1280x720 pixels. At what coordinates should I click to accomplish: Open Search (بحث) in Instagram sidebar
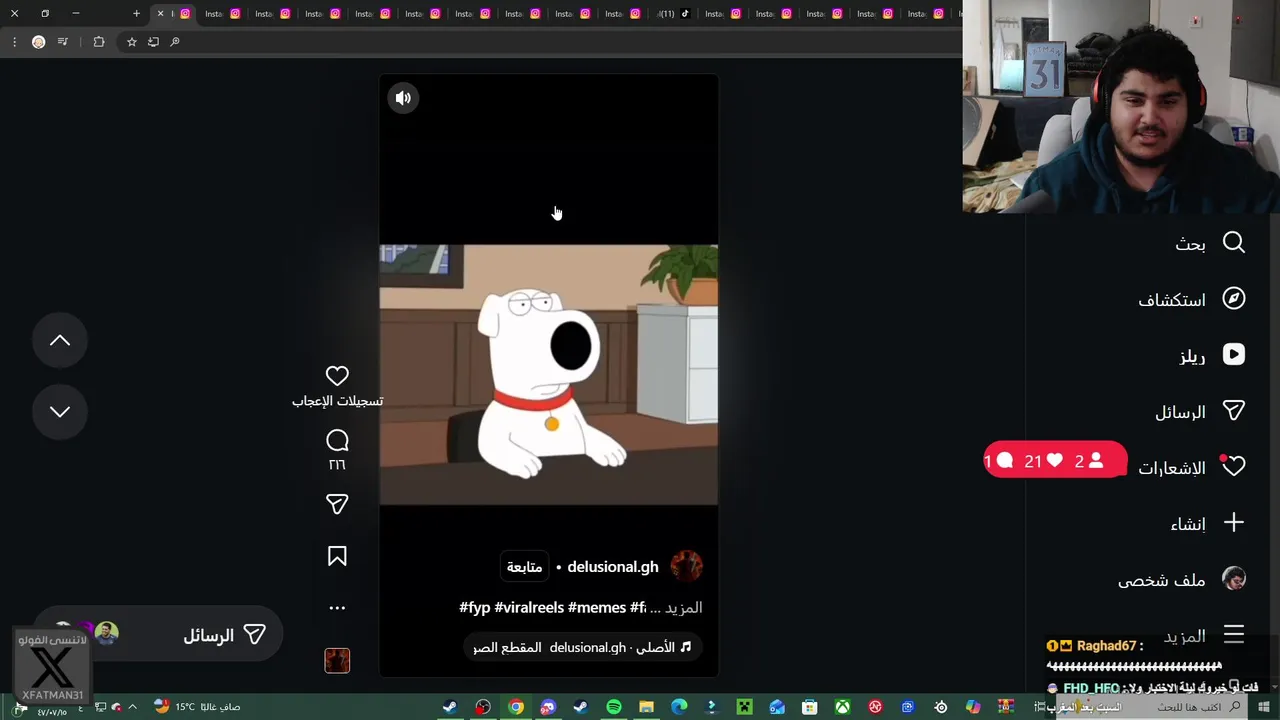[1208, 243]
